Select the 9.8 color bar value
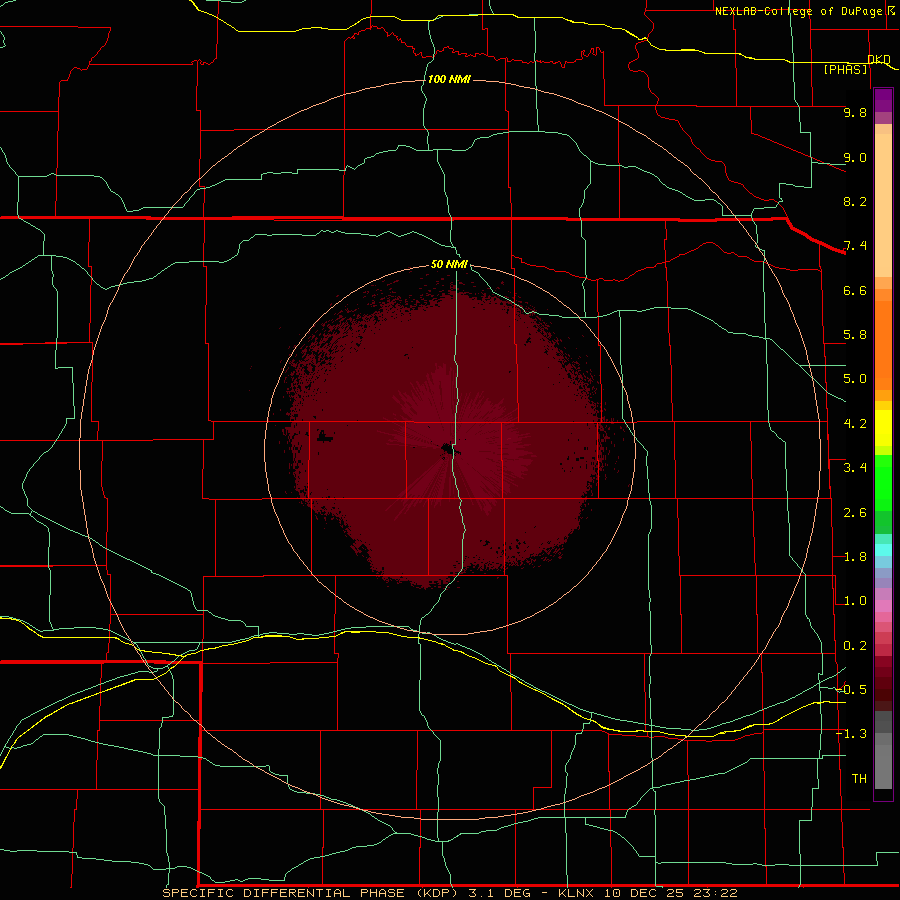 tap(855, 112)
